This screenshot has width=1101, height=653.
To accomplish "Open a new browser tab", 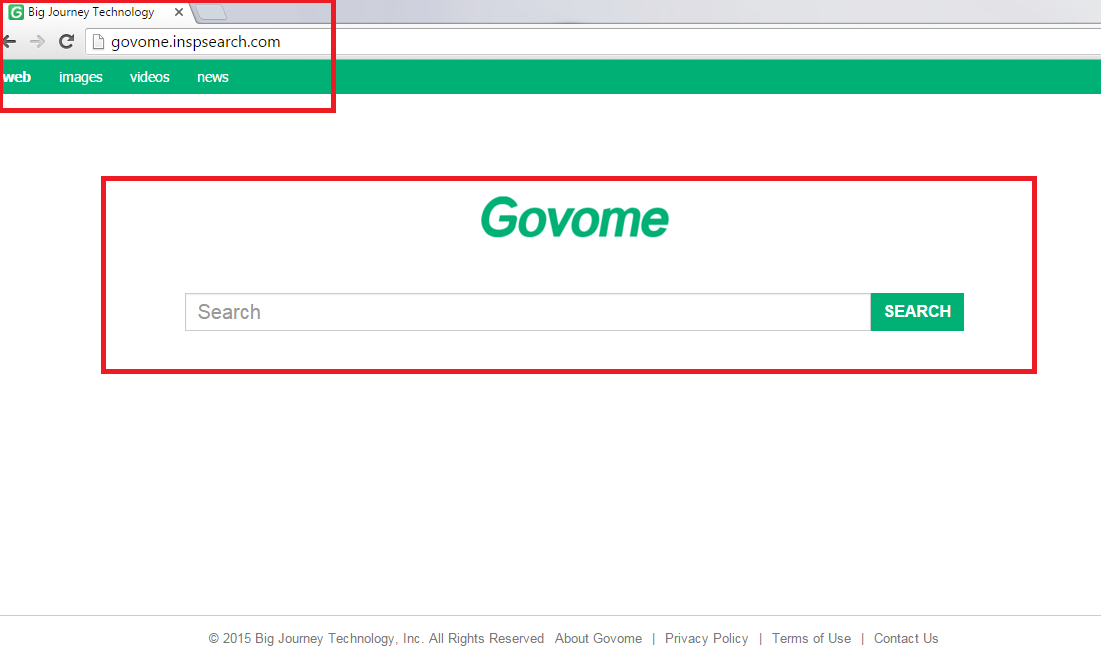I will point(211,13).
